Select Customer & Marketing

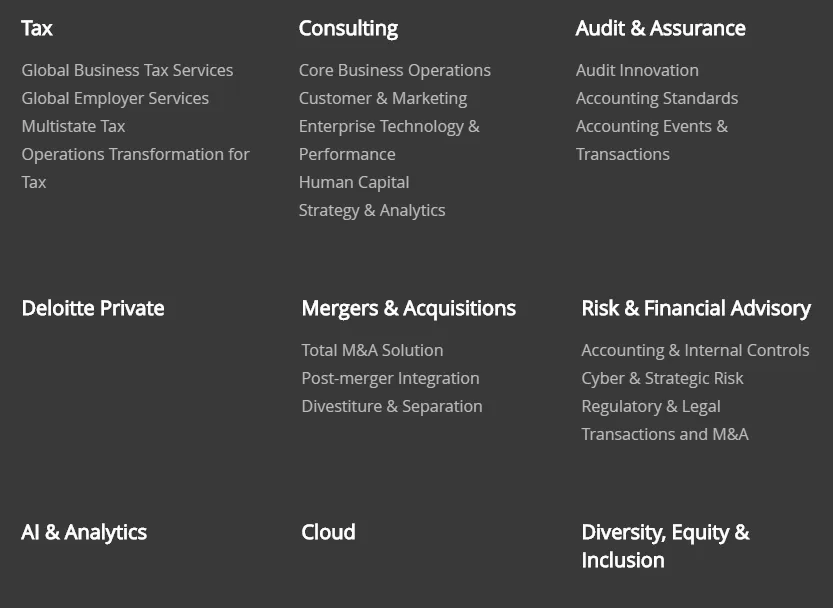[x=383, y=98]
